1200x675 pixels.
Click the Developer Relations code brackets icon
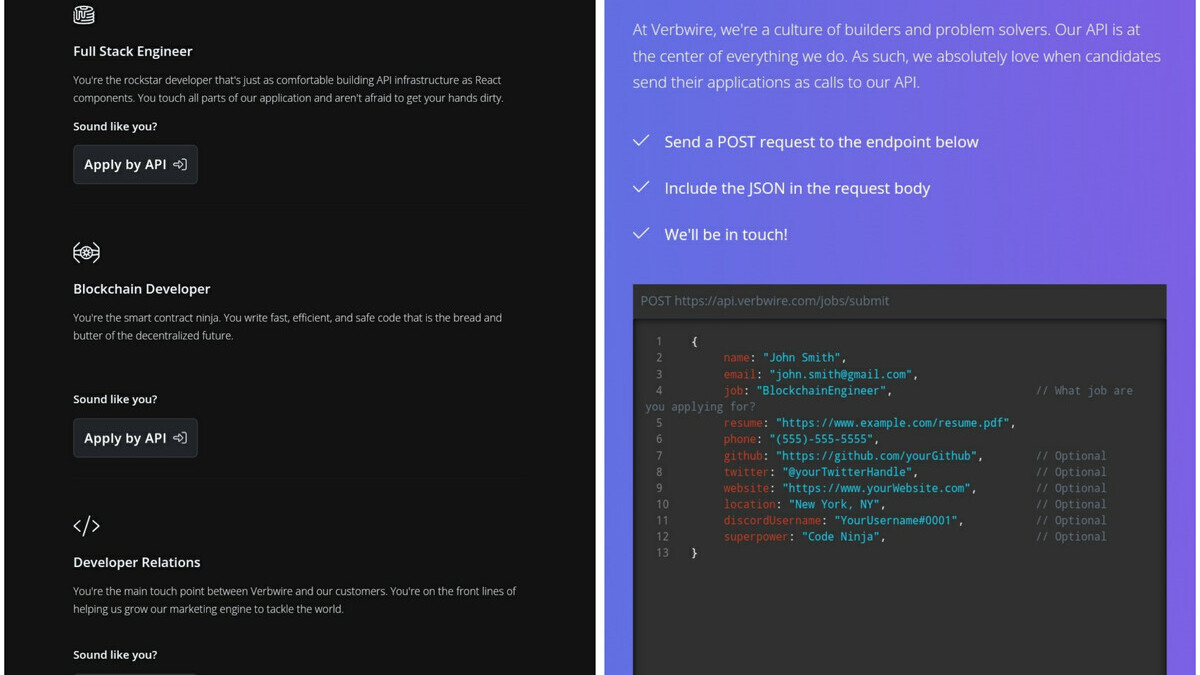pos(86,525)
